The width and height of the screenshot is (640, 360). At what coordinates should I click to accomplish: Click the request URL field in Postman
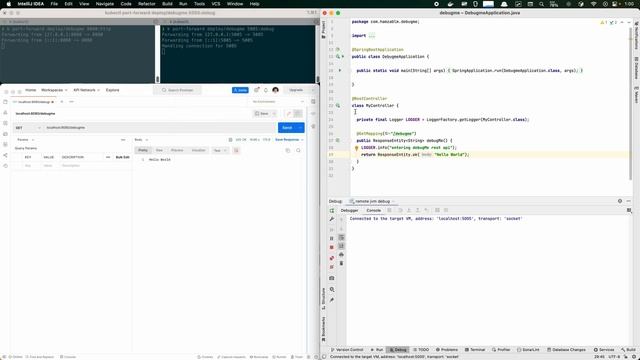click(x=159, y=128)
